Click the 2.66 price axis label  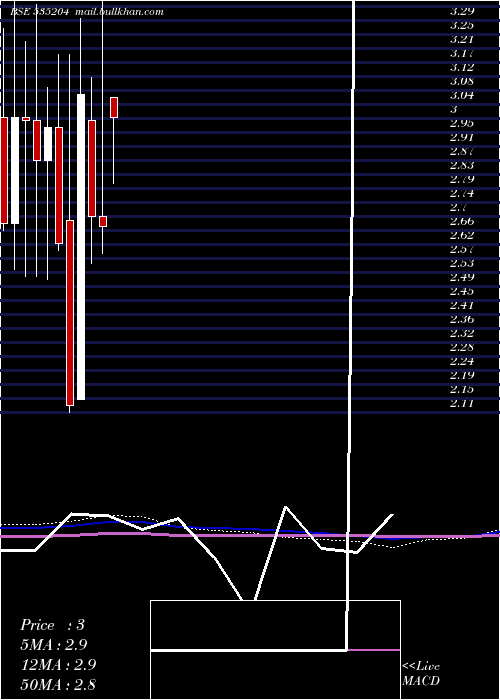pos(462,221)
